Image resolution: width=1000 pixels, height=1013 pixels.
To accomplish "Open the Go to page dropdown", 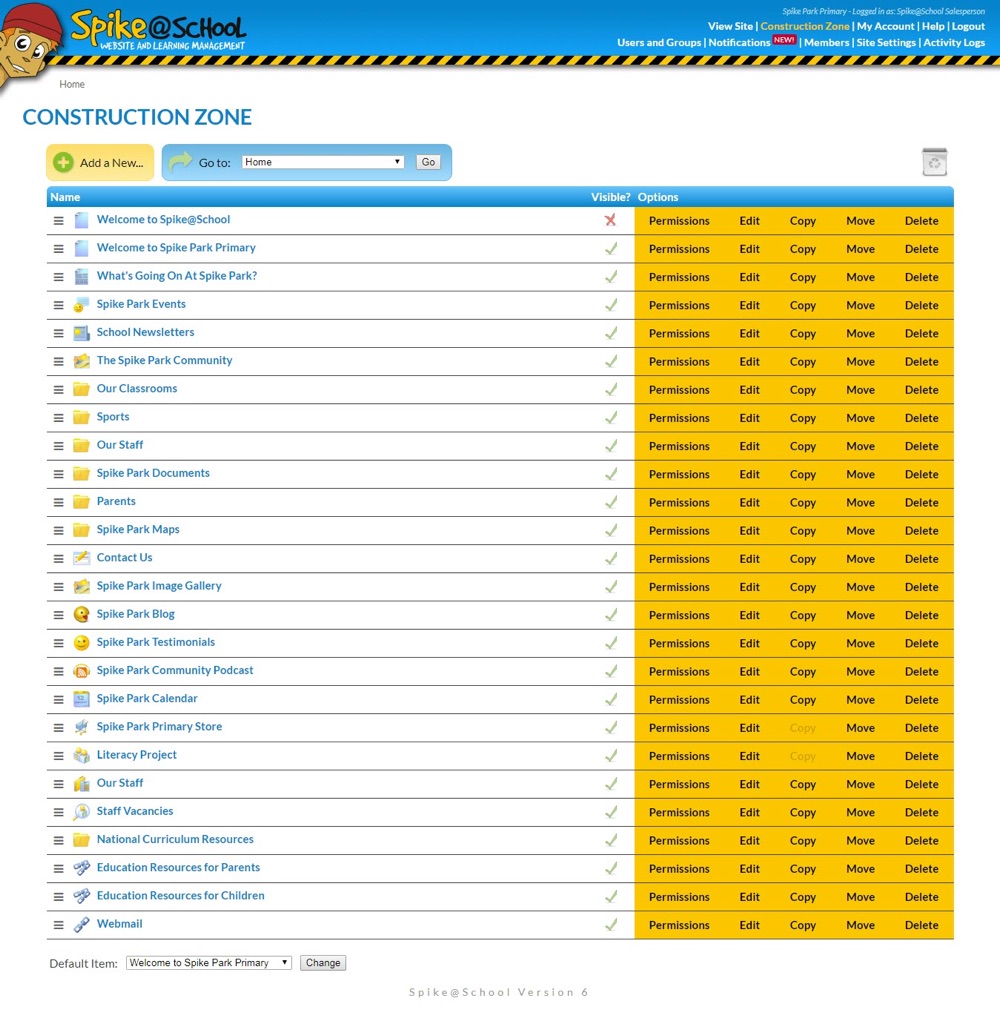I will tap(322, 162).
